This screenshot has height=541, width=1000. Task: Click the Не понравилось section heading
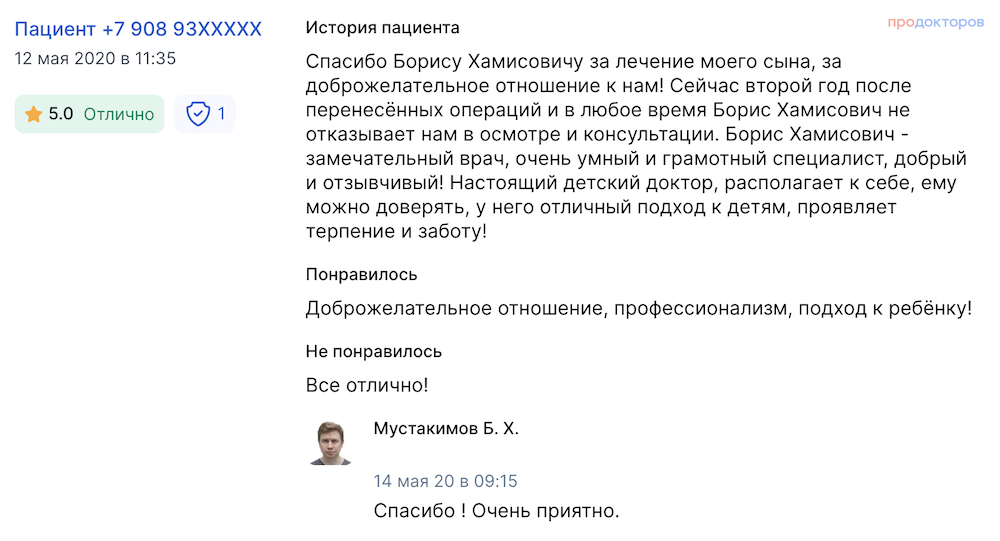(373, 352)
